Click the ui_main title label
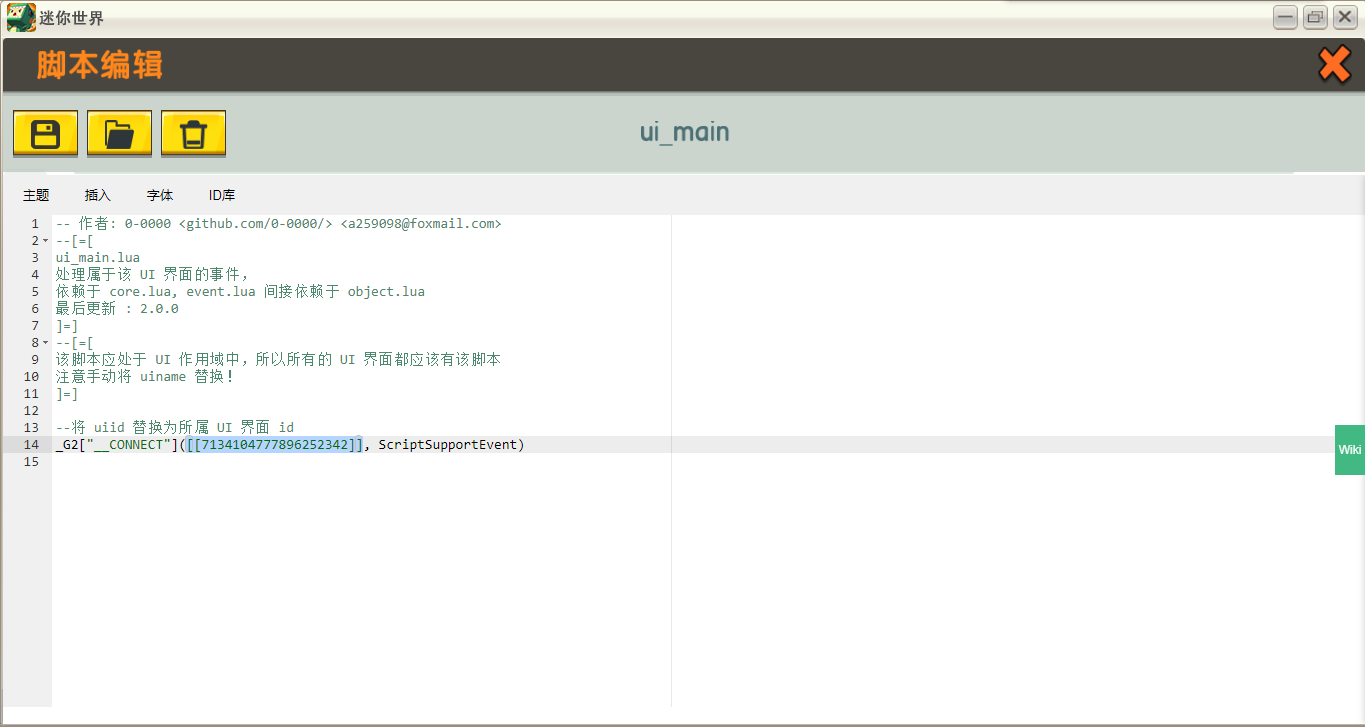Image resolution: width=1365 pixels, height=727 pixels. (x=684, y=131)
